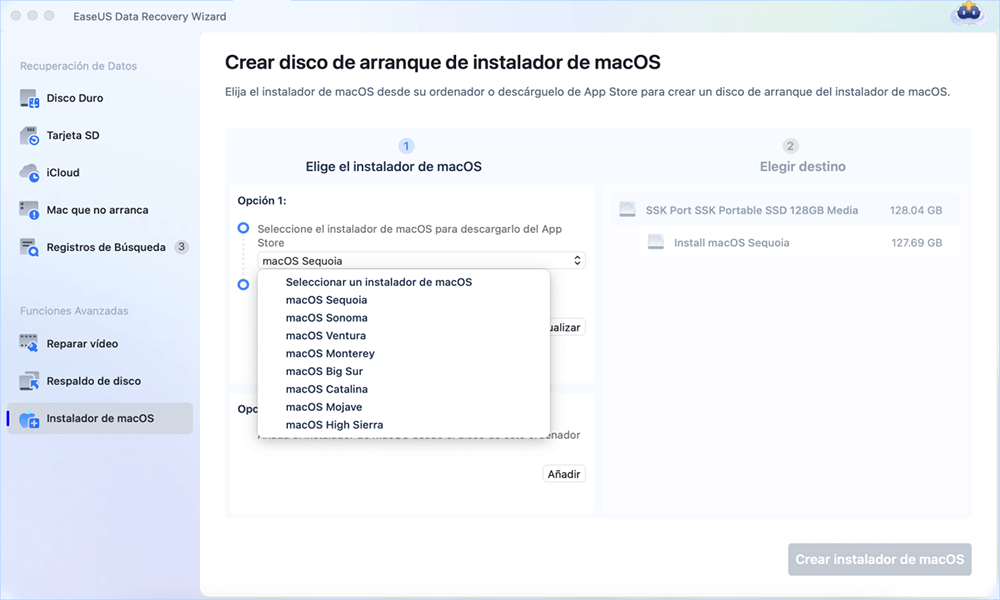Click the Tarjeta SD card icon
Viewport: 1000px width, 600px height.
(x=29, y=135)
